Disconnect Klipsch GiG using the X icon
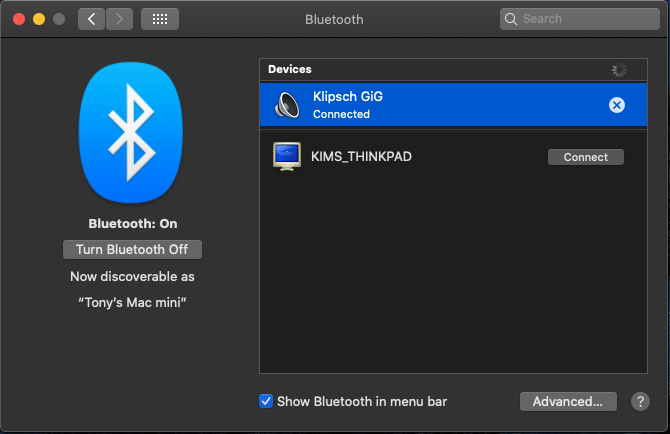This screenshot has height=434, width=670. click(617, 105)
